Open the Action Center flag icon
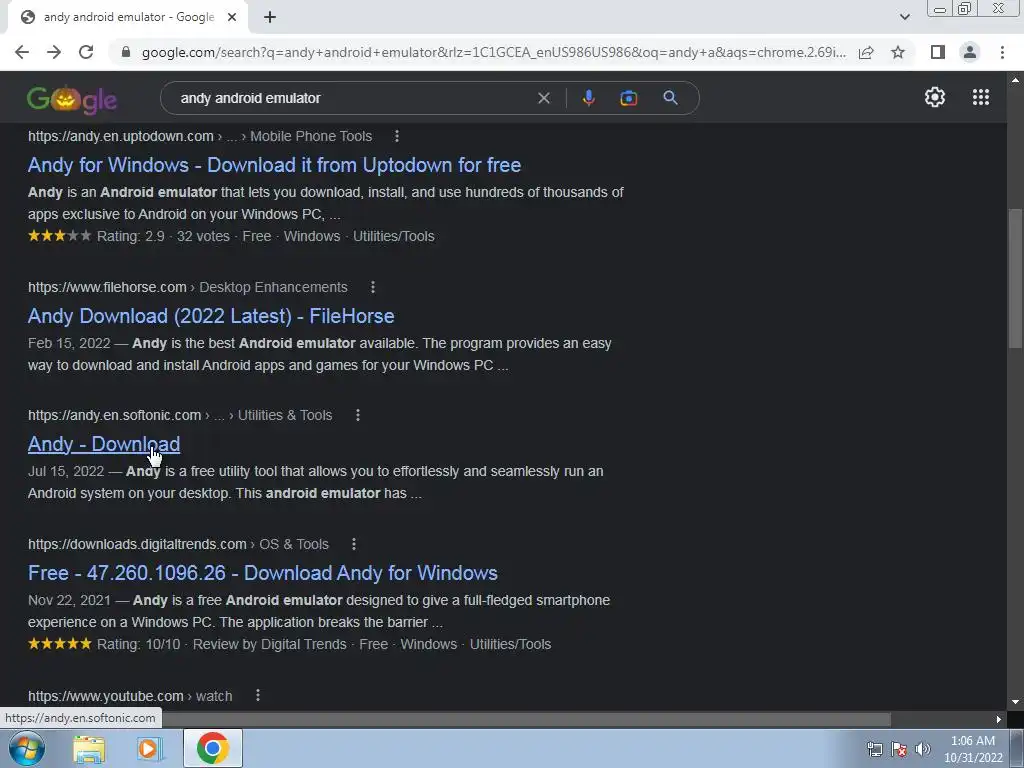This screenshot has width=1024, height=768. 899,749
